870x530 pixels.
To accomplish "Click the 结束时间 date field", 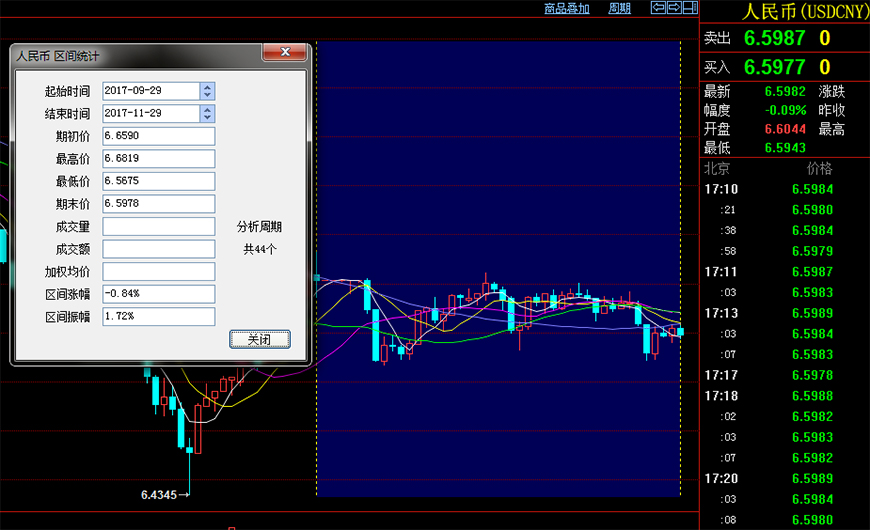I will 150,113.
